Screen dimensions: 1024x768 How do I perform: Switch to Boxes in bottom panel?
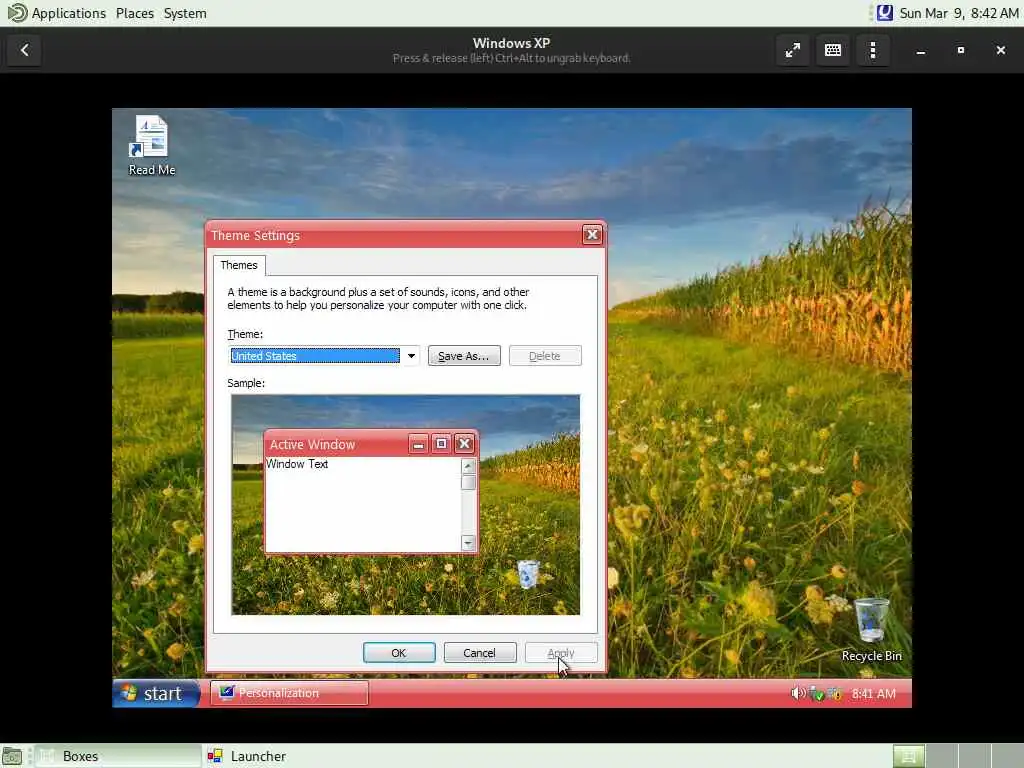click(x=118, y=756)
